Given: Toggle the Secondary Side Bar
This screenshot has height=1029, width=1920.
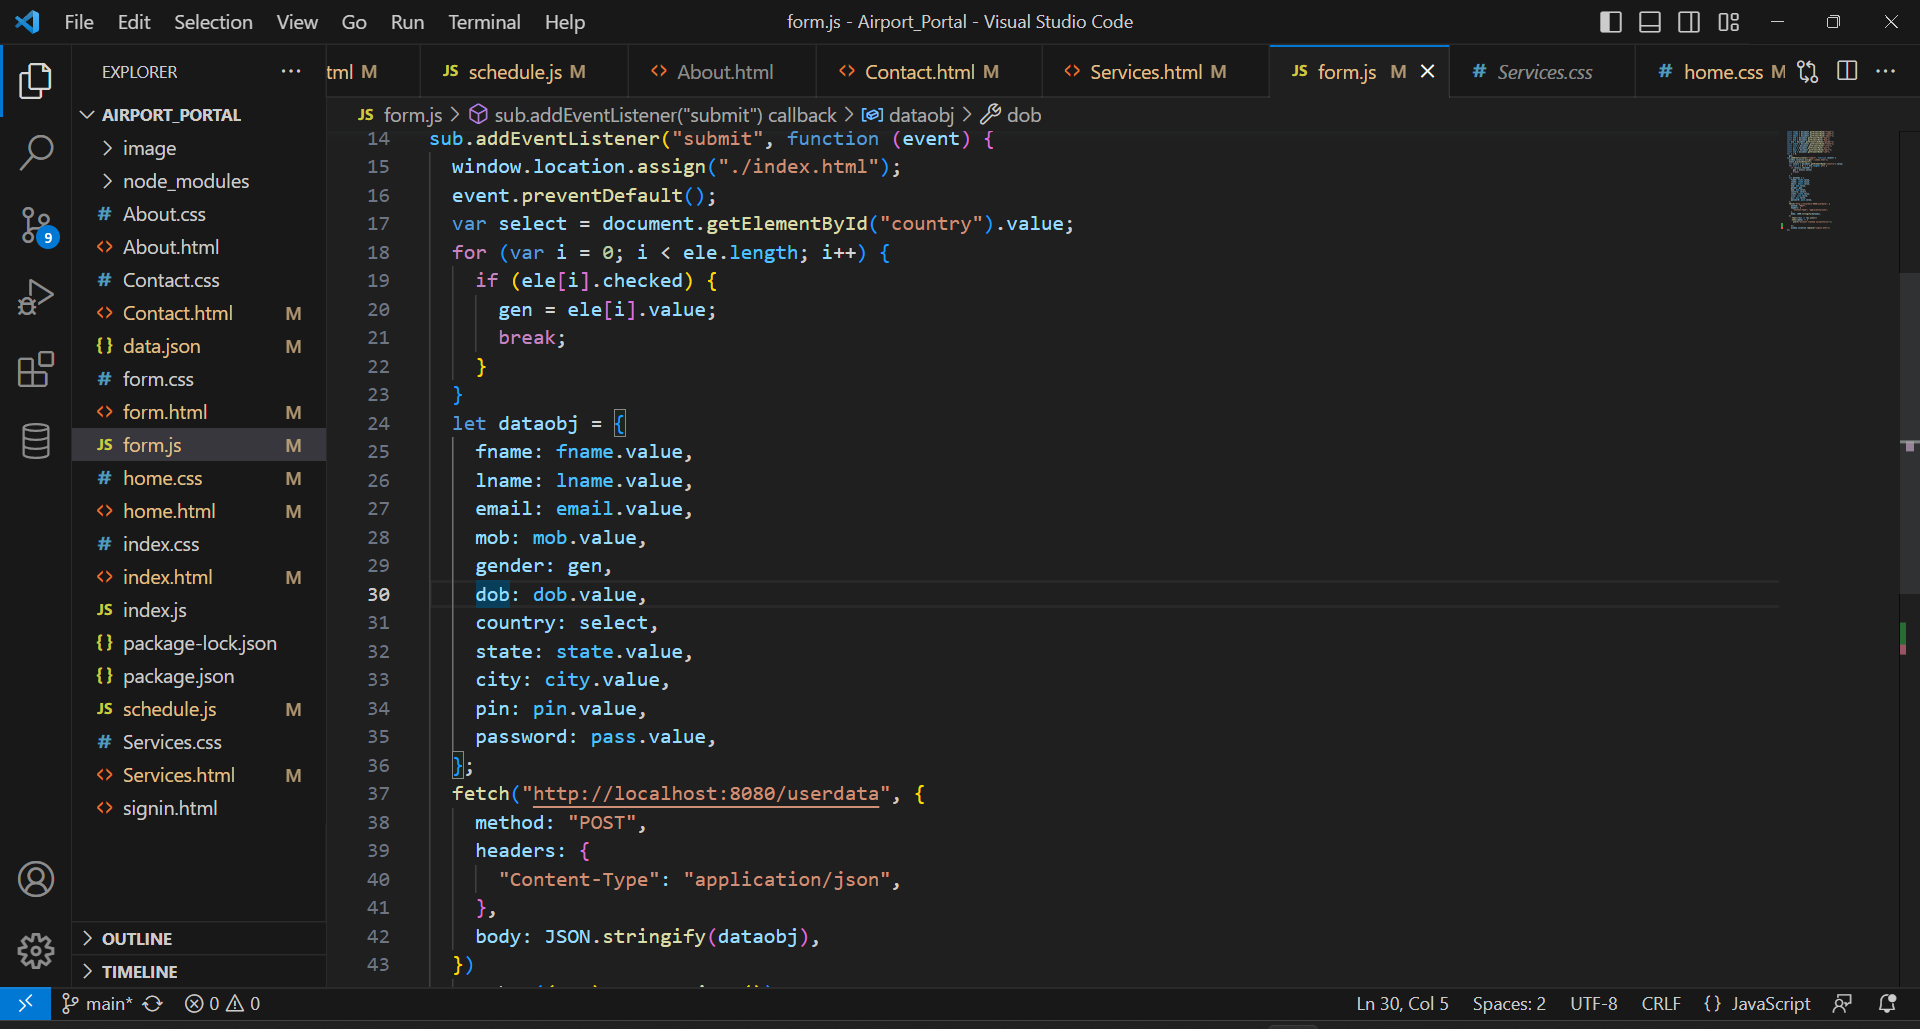Looking at the screenshot, I should coord(1689,21).
